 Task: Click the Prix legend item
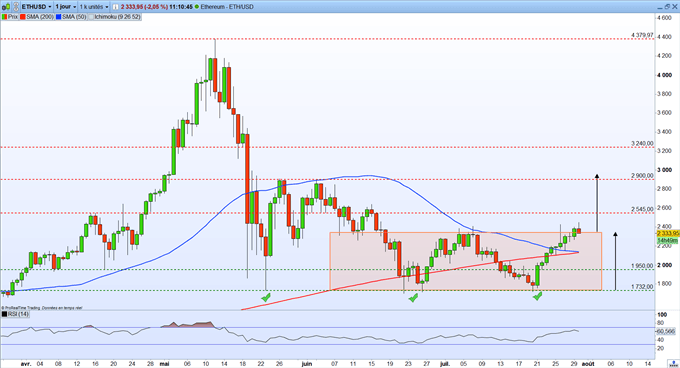pyautogui.click(x=10, y=17)
